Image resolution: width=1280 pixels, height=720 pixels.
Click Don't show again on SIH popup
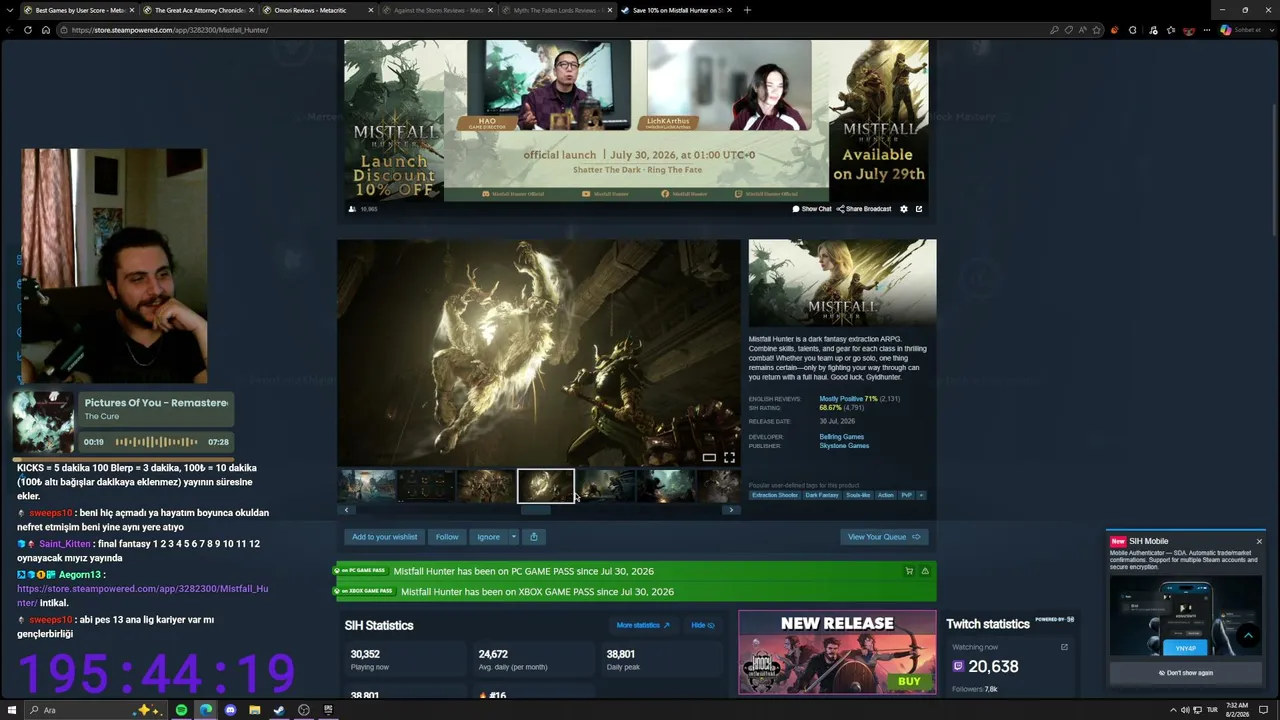[1186, 673]
